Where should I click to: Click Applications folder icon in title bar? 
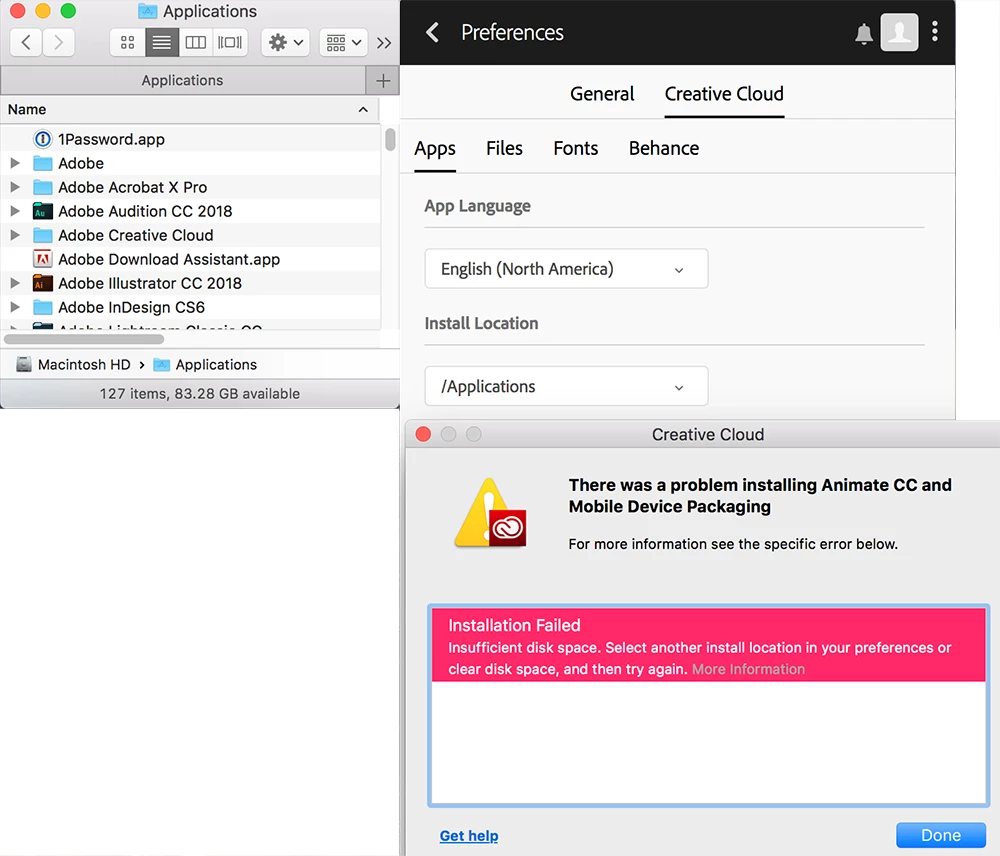147,11
